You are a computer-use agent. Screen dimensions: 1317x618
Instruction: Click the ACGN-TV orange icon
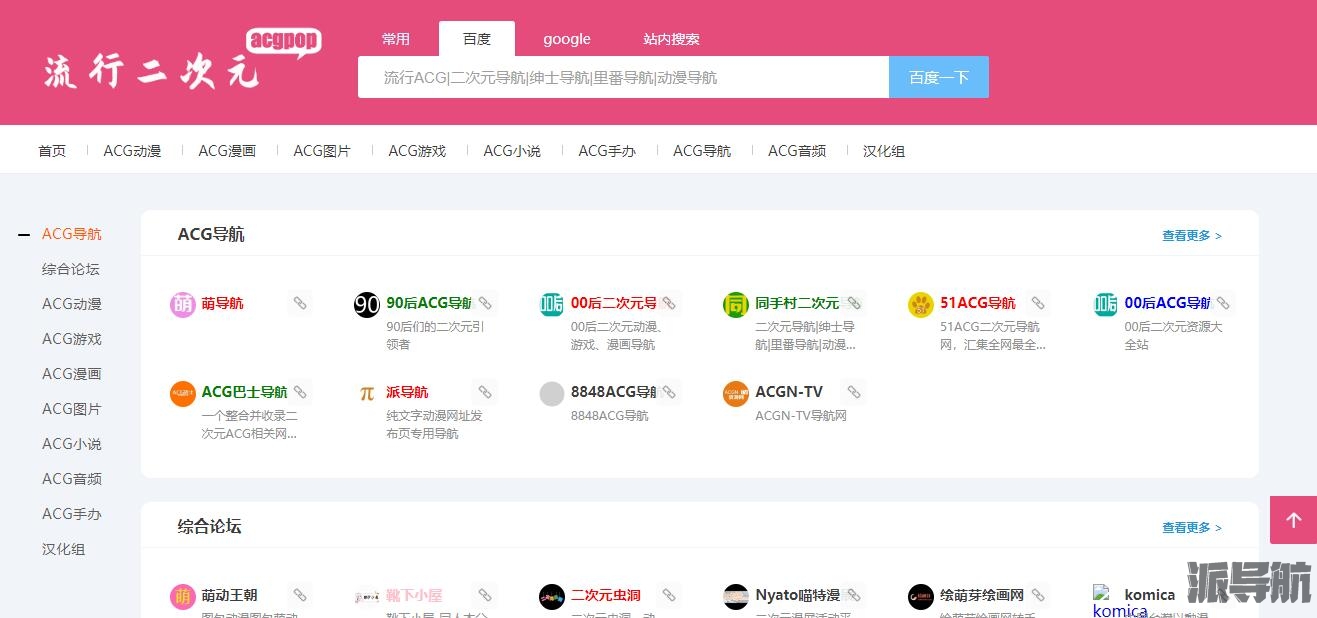(736, 393)
